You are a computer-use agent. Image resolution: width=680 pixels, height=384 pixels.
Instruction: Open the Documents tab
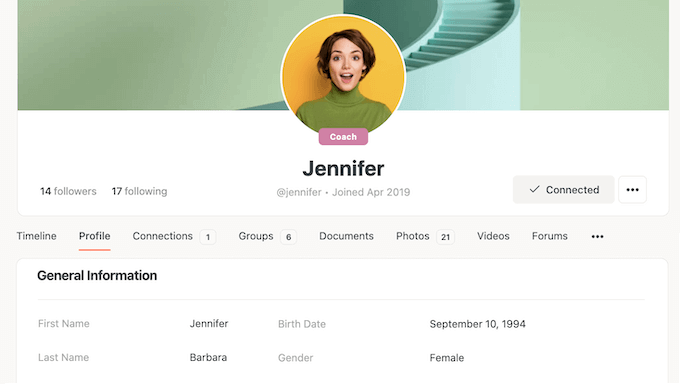click(x=346, y=236)
